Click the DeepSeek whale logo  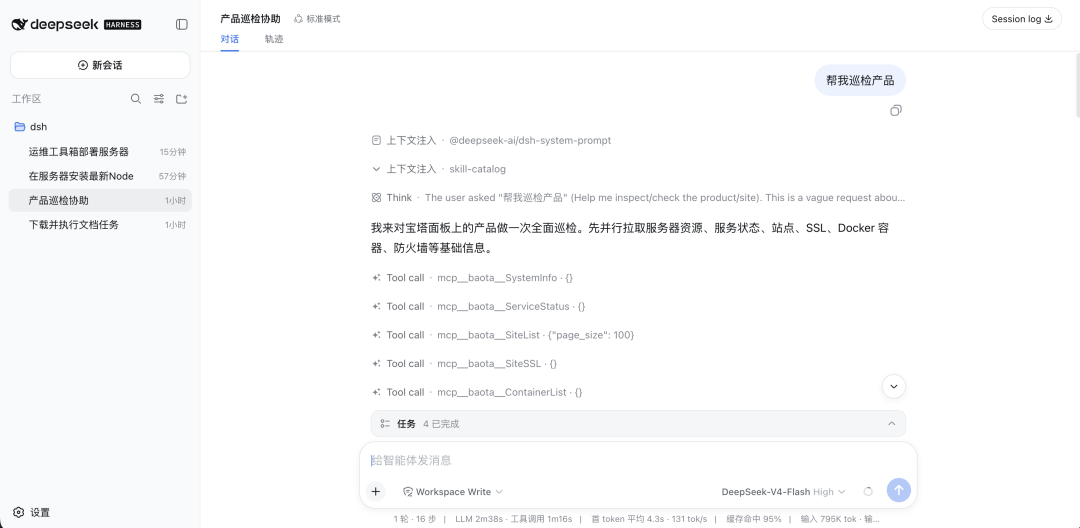point(19,24)
